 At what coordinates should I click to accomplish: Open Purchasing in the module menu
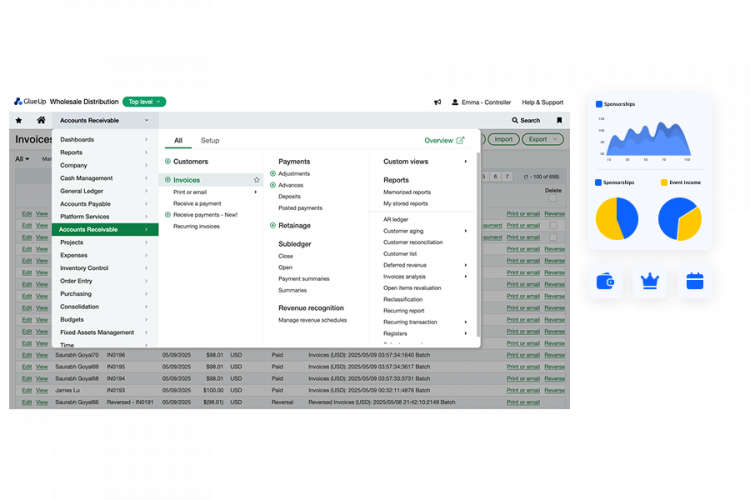tap(104, 294)
